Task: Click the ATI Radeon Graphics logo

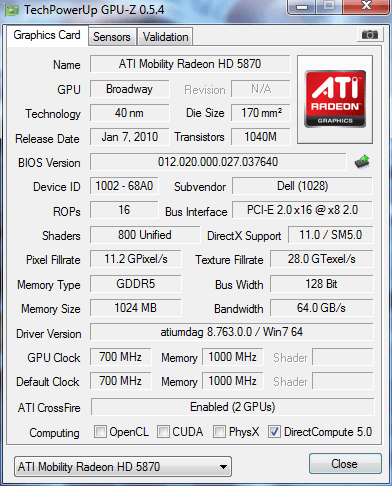Action: pos(335,99)
